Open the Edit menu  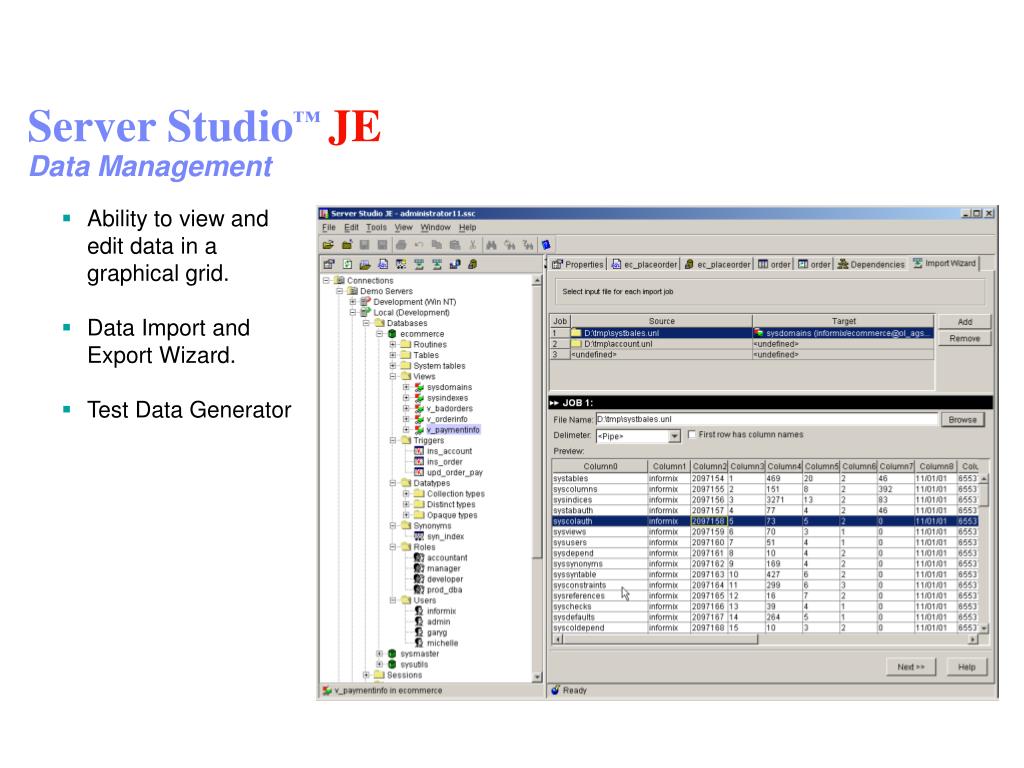click(x=351, y=227)
